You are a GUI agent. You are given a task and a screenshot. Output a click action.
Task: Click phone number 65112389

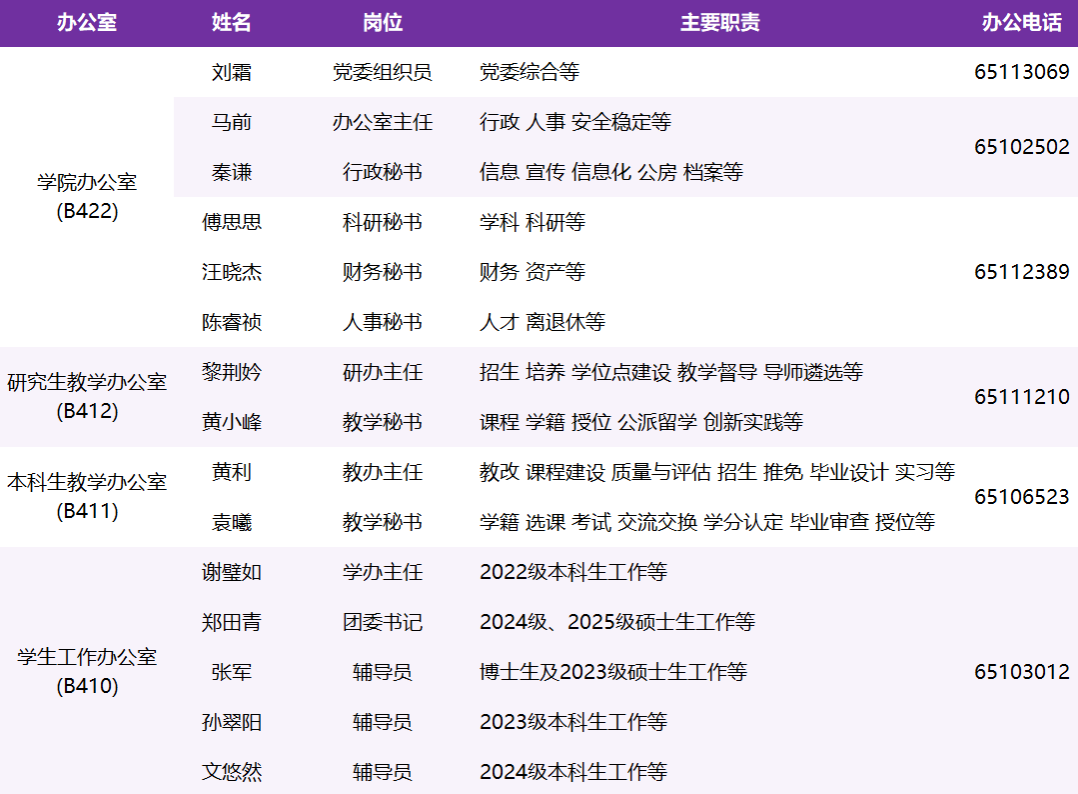(x=1021, y=272)
